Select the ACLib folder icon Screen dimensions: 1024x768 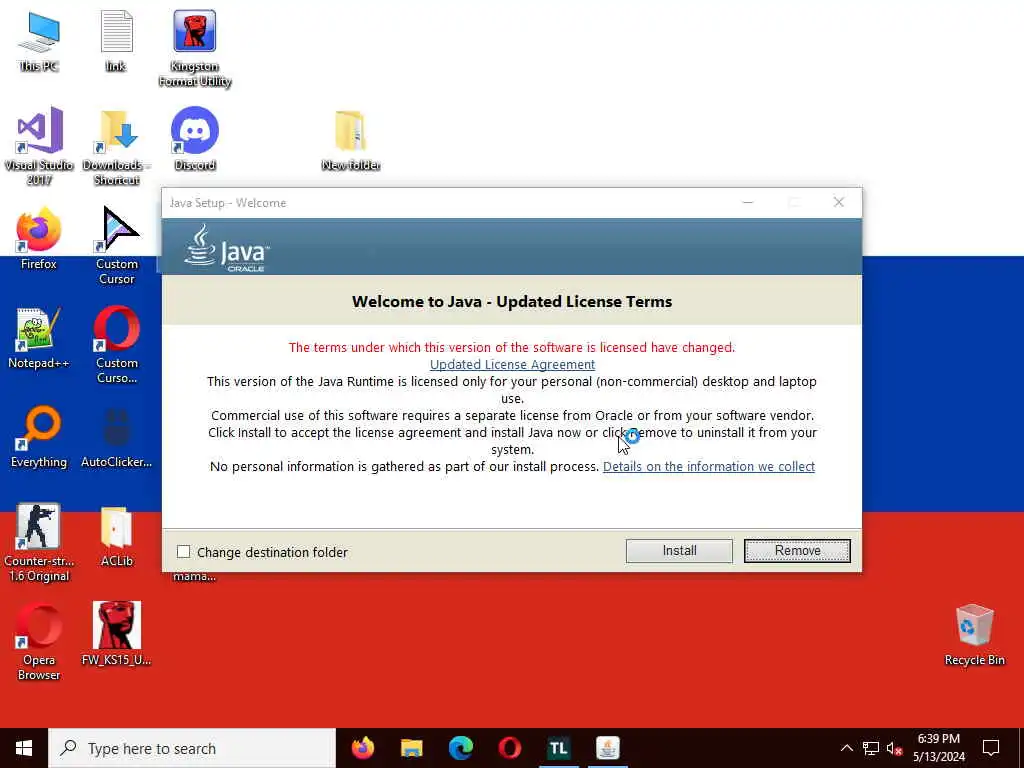point(116,536)
